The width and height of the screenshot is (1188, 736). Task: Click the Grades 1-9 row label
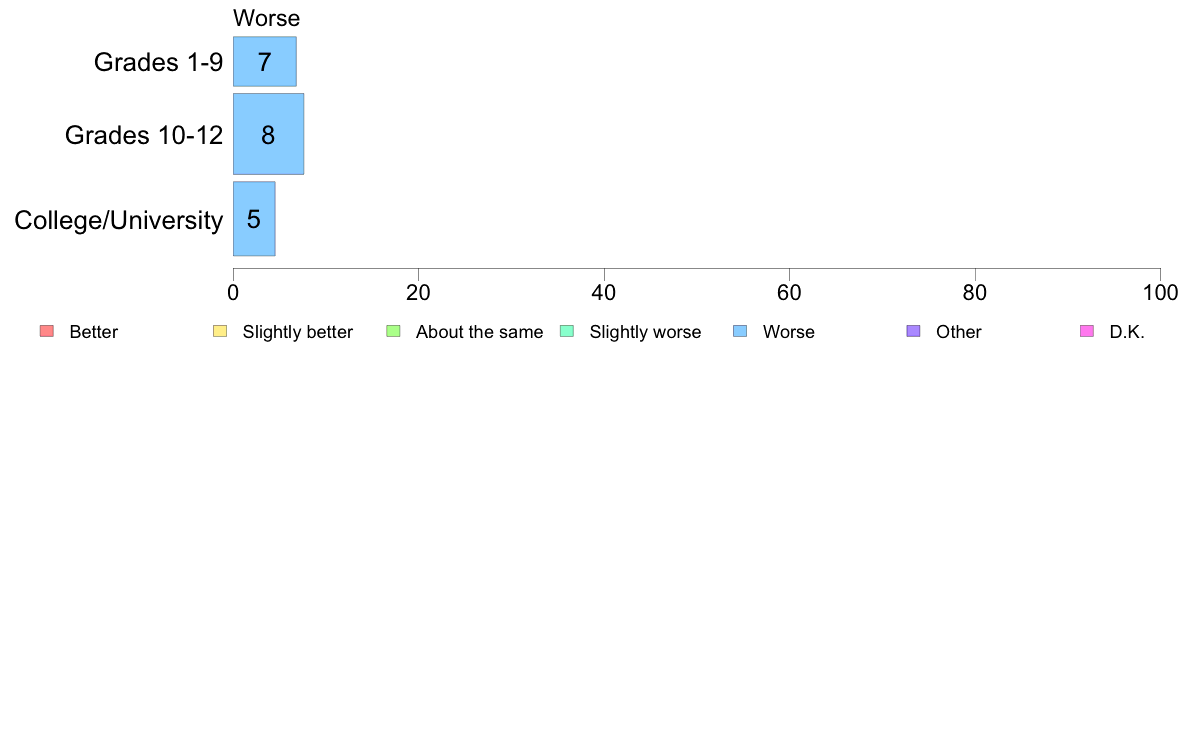(x=158, y=62)
